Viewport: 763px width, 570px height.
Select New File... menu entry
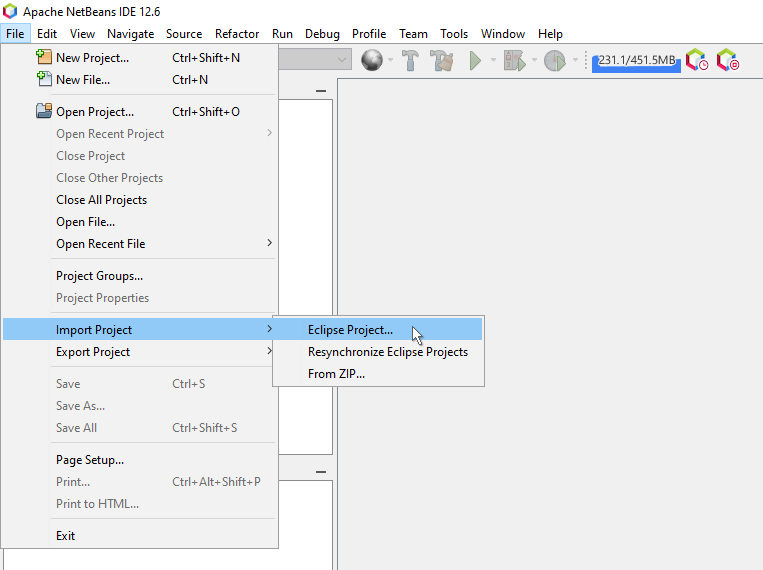click(140, 79)
